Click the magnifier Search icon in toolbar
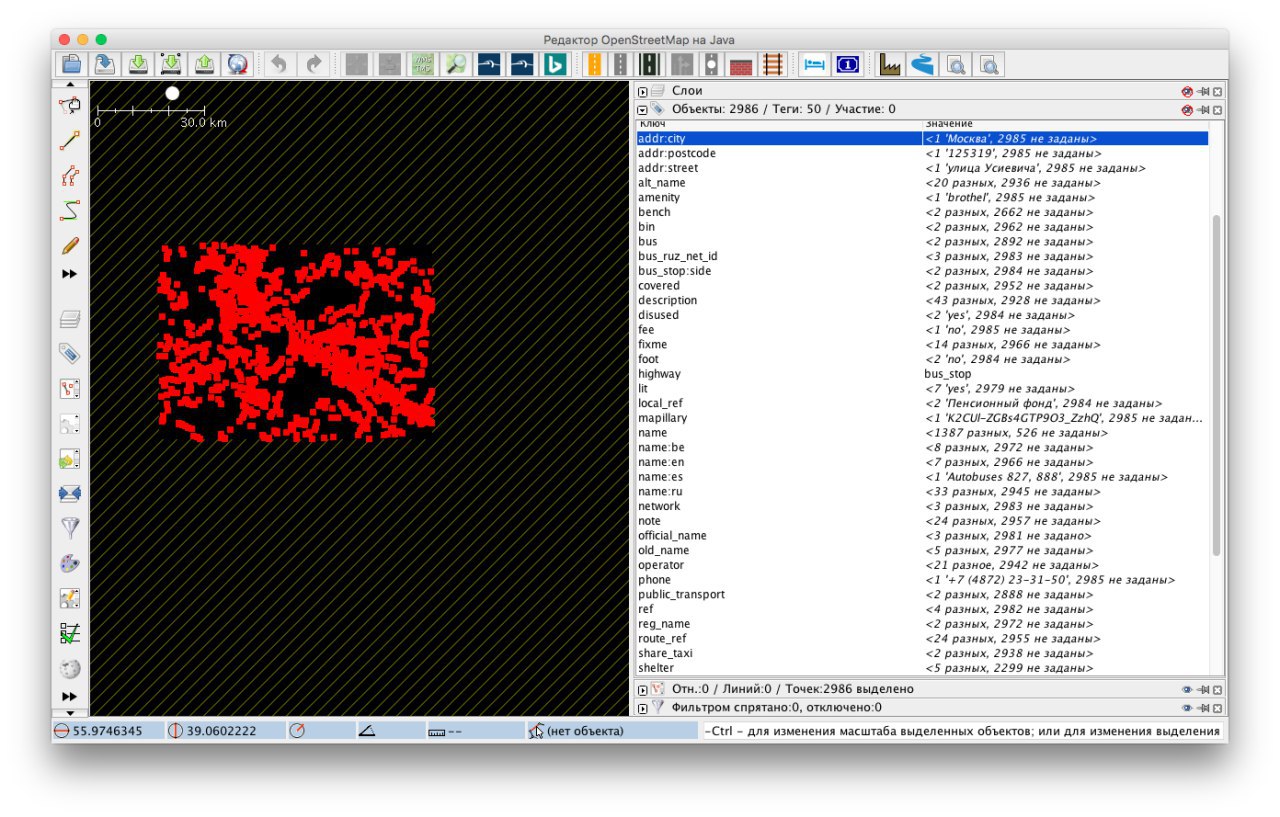 coord(456,64)
